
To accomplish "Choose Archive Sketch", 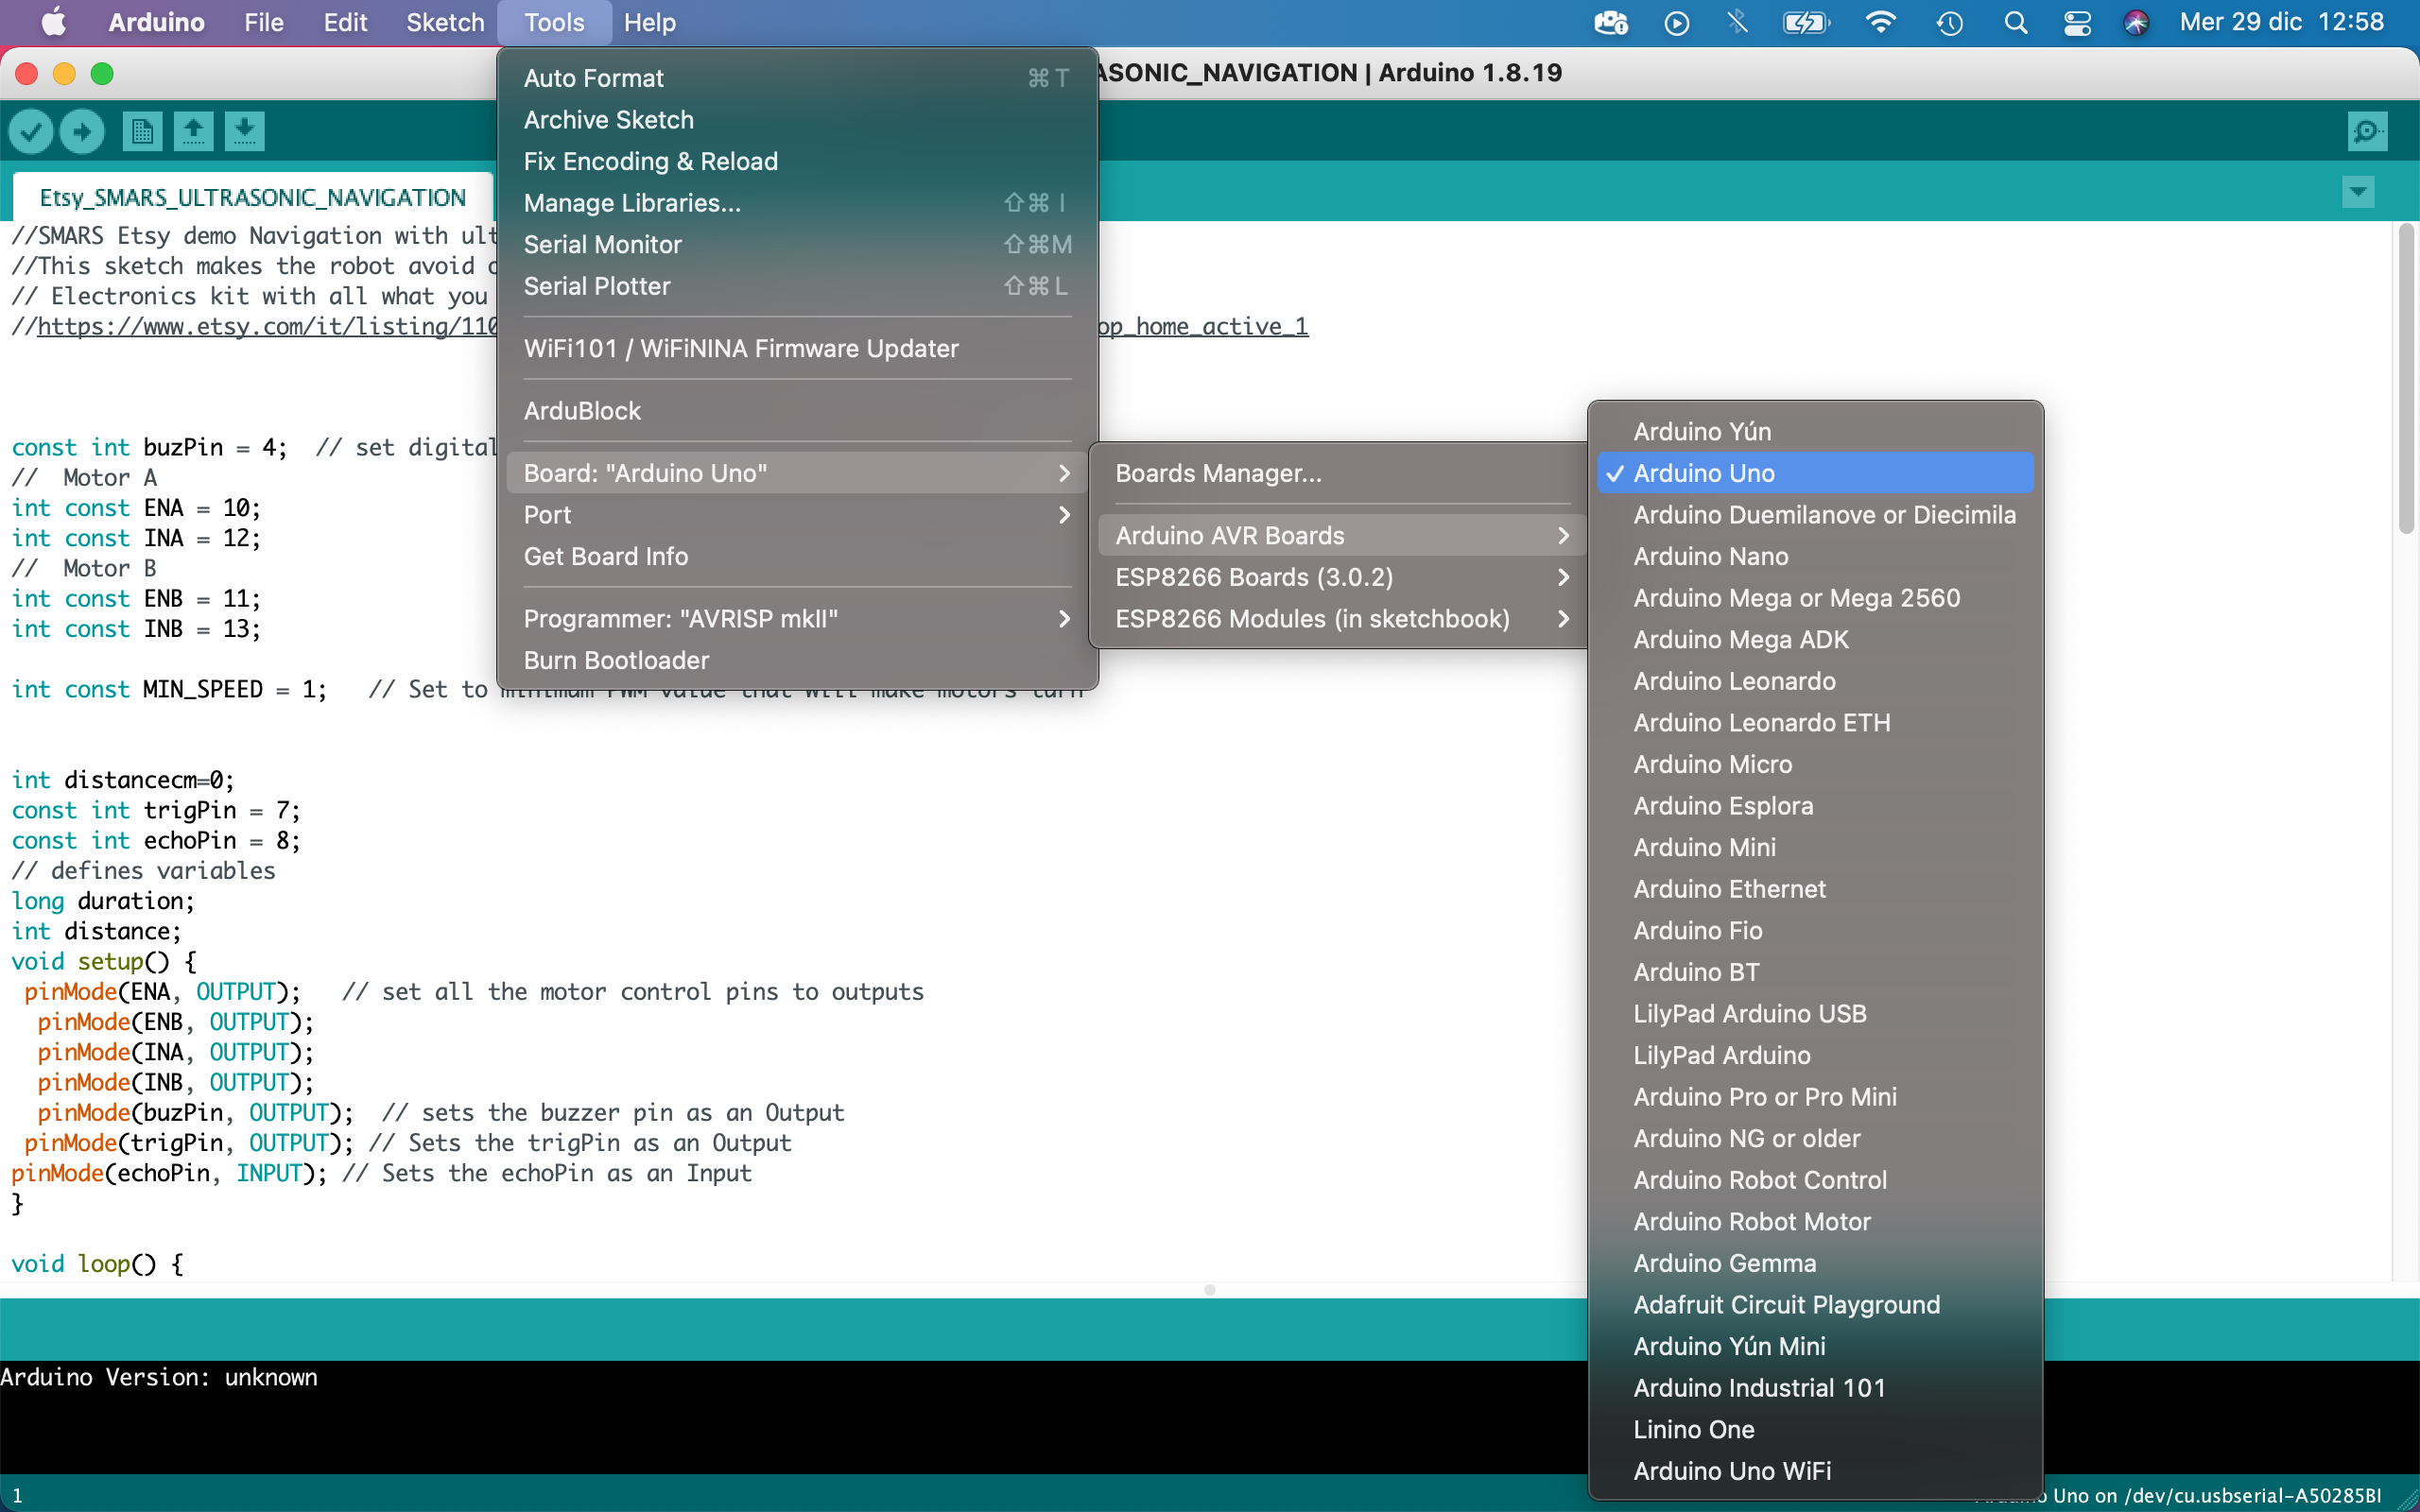I will point(797,120).
